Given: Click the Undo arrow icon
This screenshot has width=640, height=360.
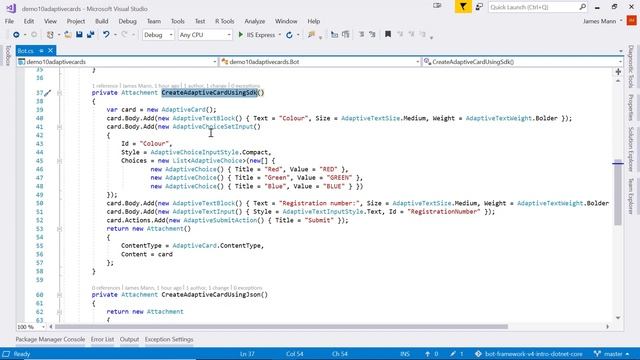Looking at the screenshot, I should (x=106, y=35).
